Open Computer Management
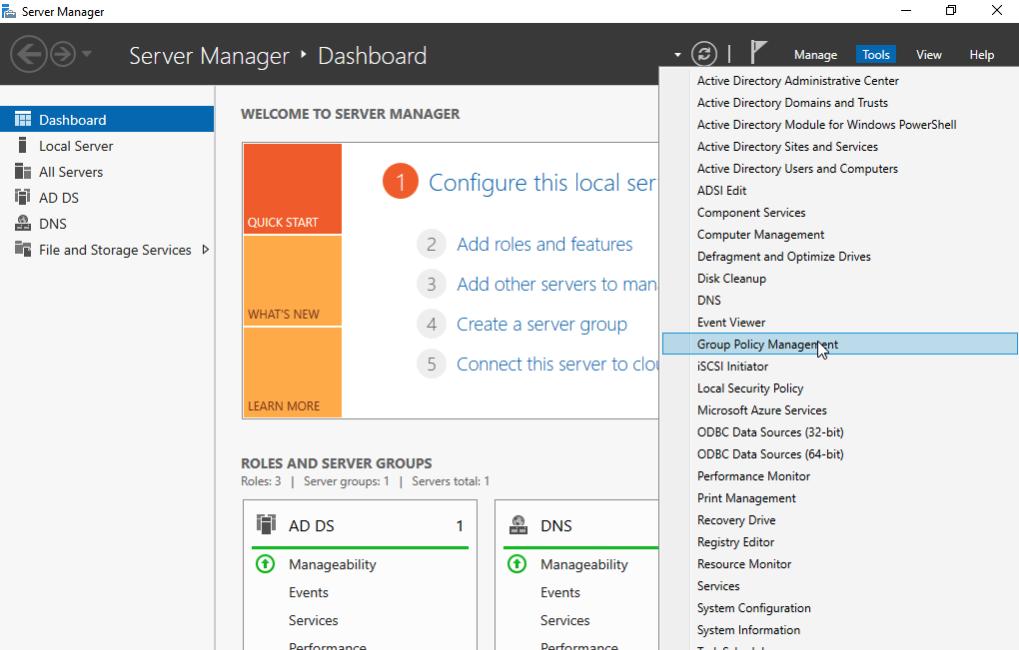The height and width of the screenshot is (650, 1019). (840, 235)
